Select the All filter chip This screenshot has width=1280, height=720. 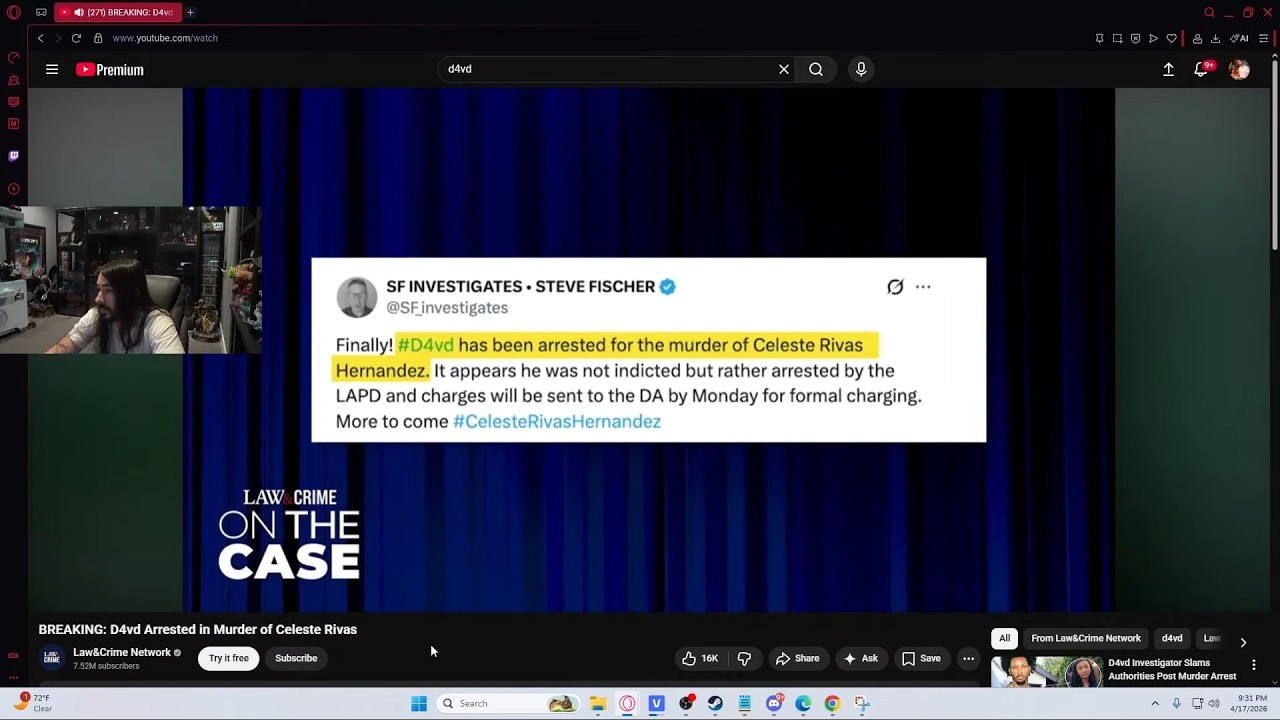point(1005,638)
